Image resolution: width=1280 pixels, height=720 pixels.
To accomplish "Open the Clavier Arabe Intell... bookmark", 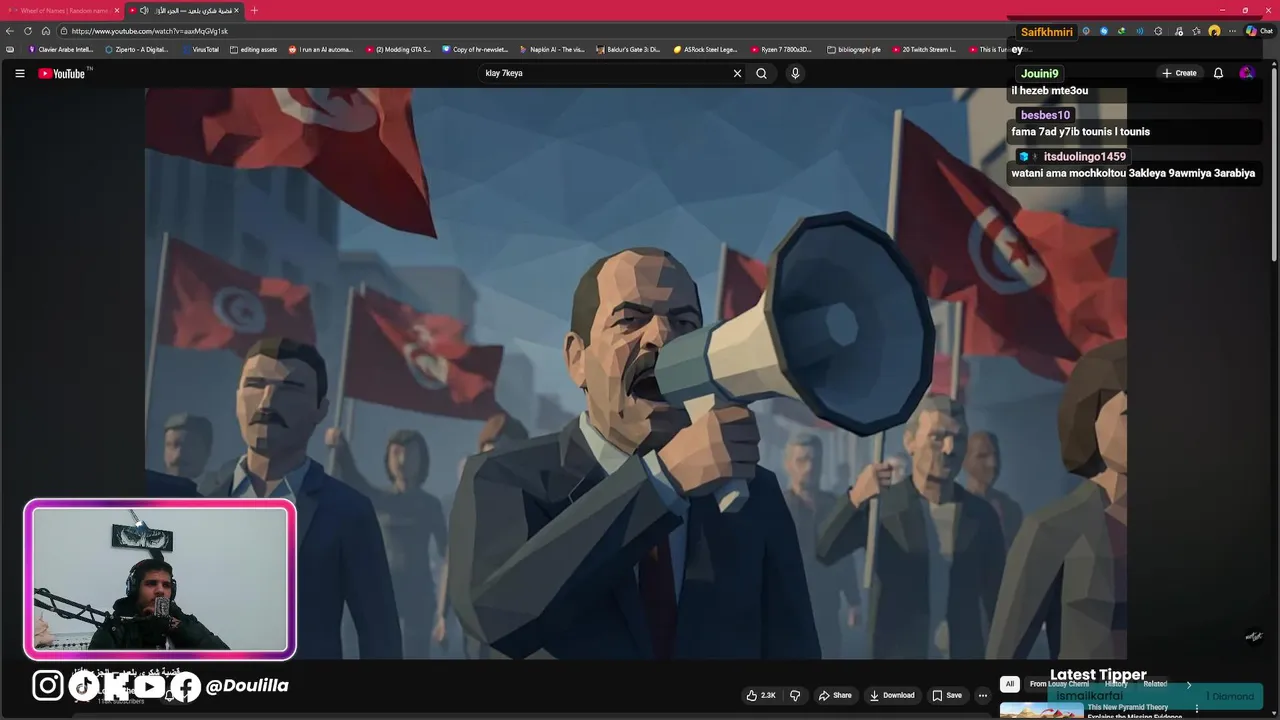I will click(61, 49).
